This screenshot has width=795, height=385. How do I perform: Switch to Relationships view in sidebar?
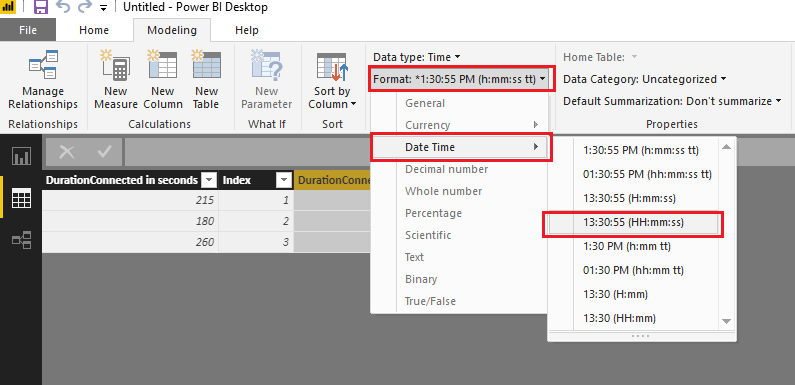point(21,239)
